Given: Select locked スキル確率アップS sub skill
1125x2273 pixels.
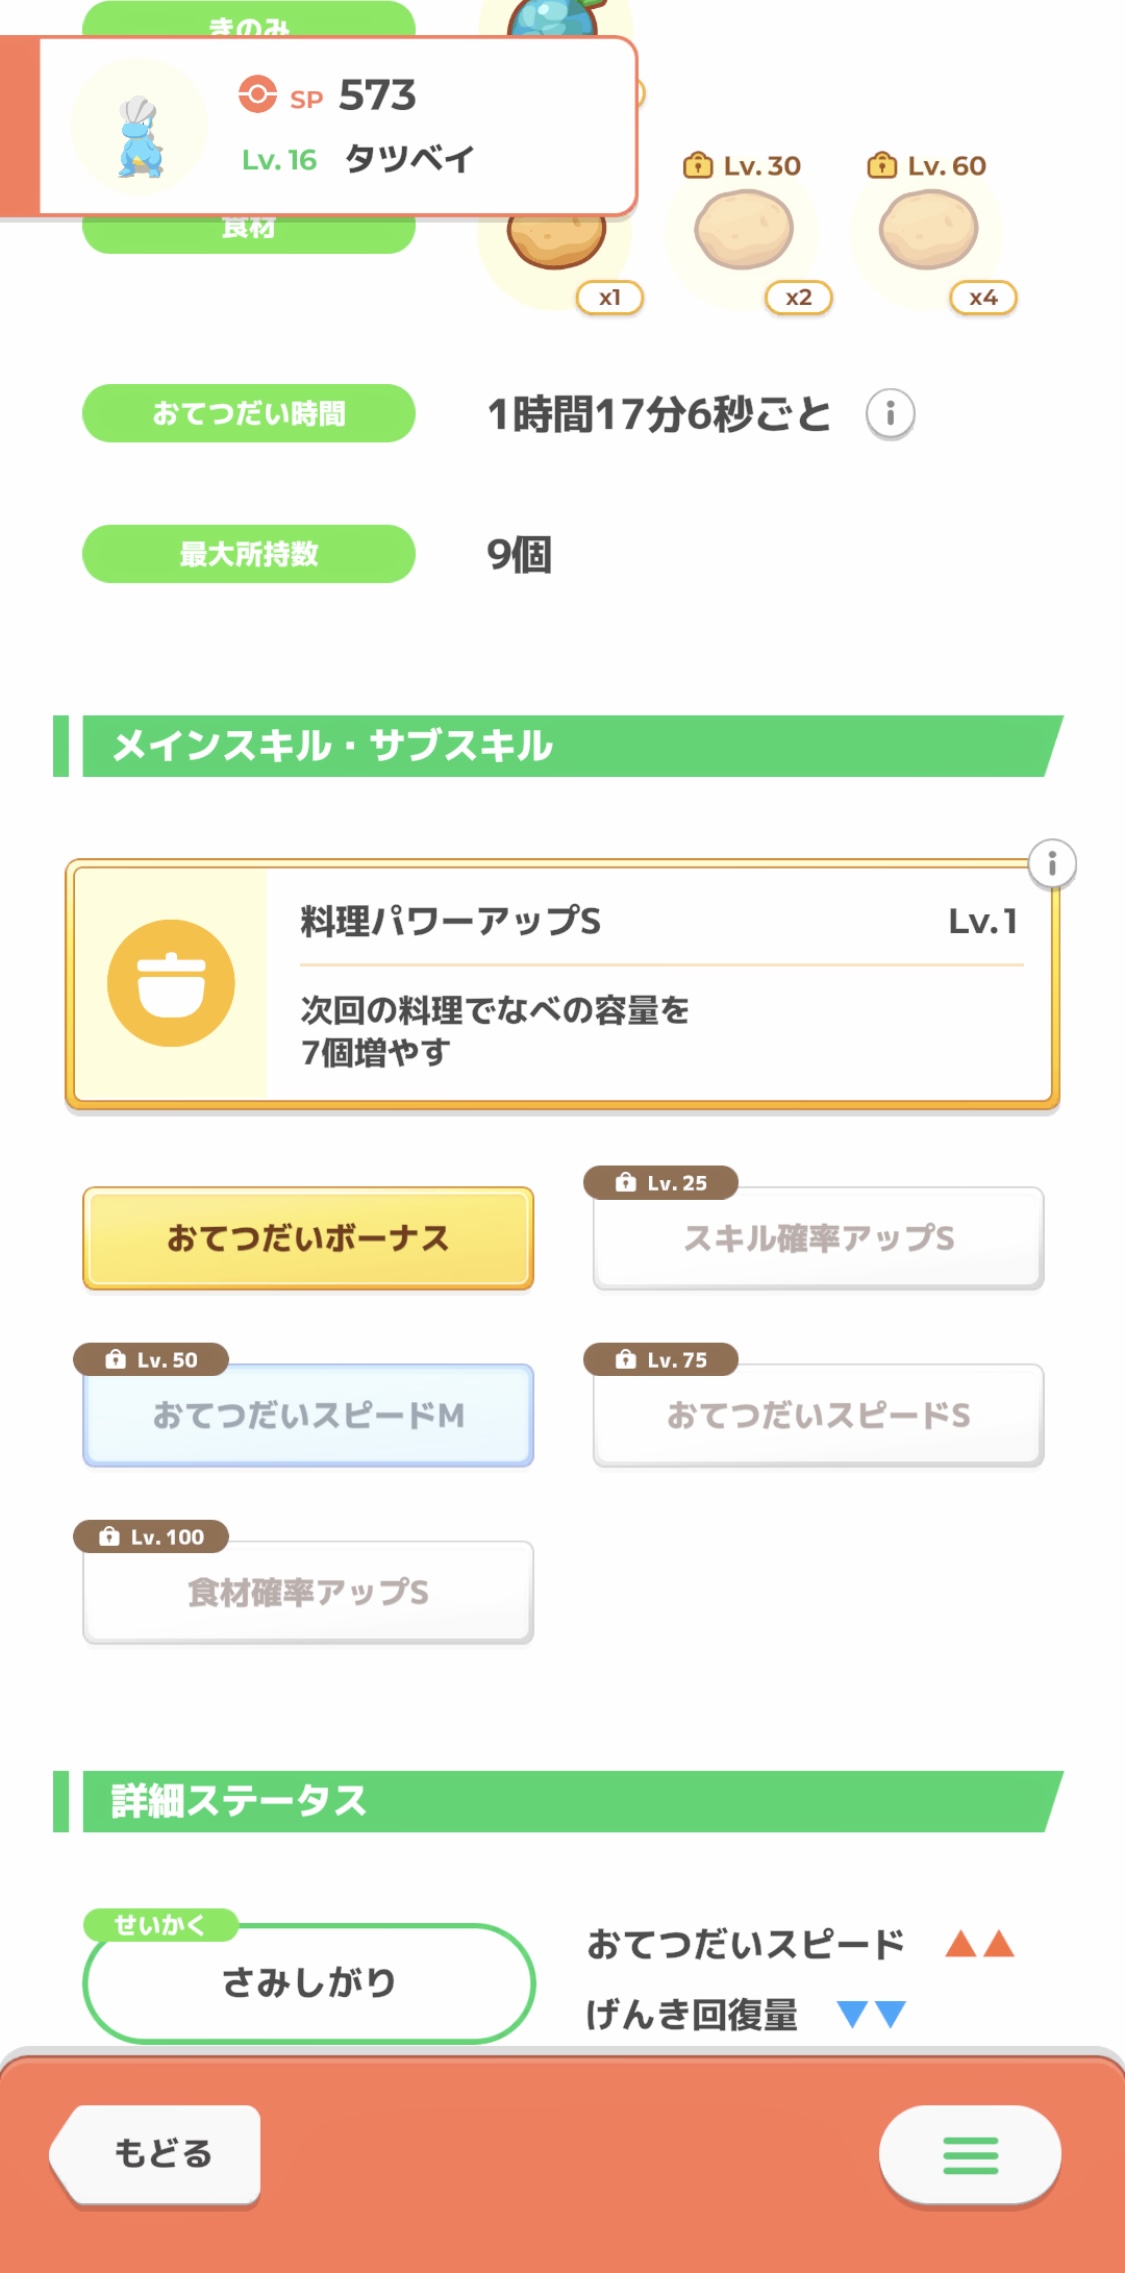Looking at the screenshot, I should (x=818, y=1238).
